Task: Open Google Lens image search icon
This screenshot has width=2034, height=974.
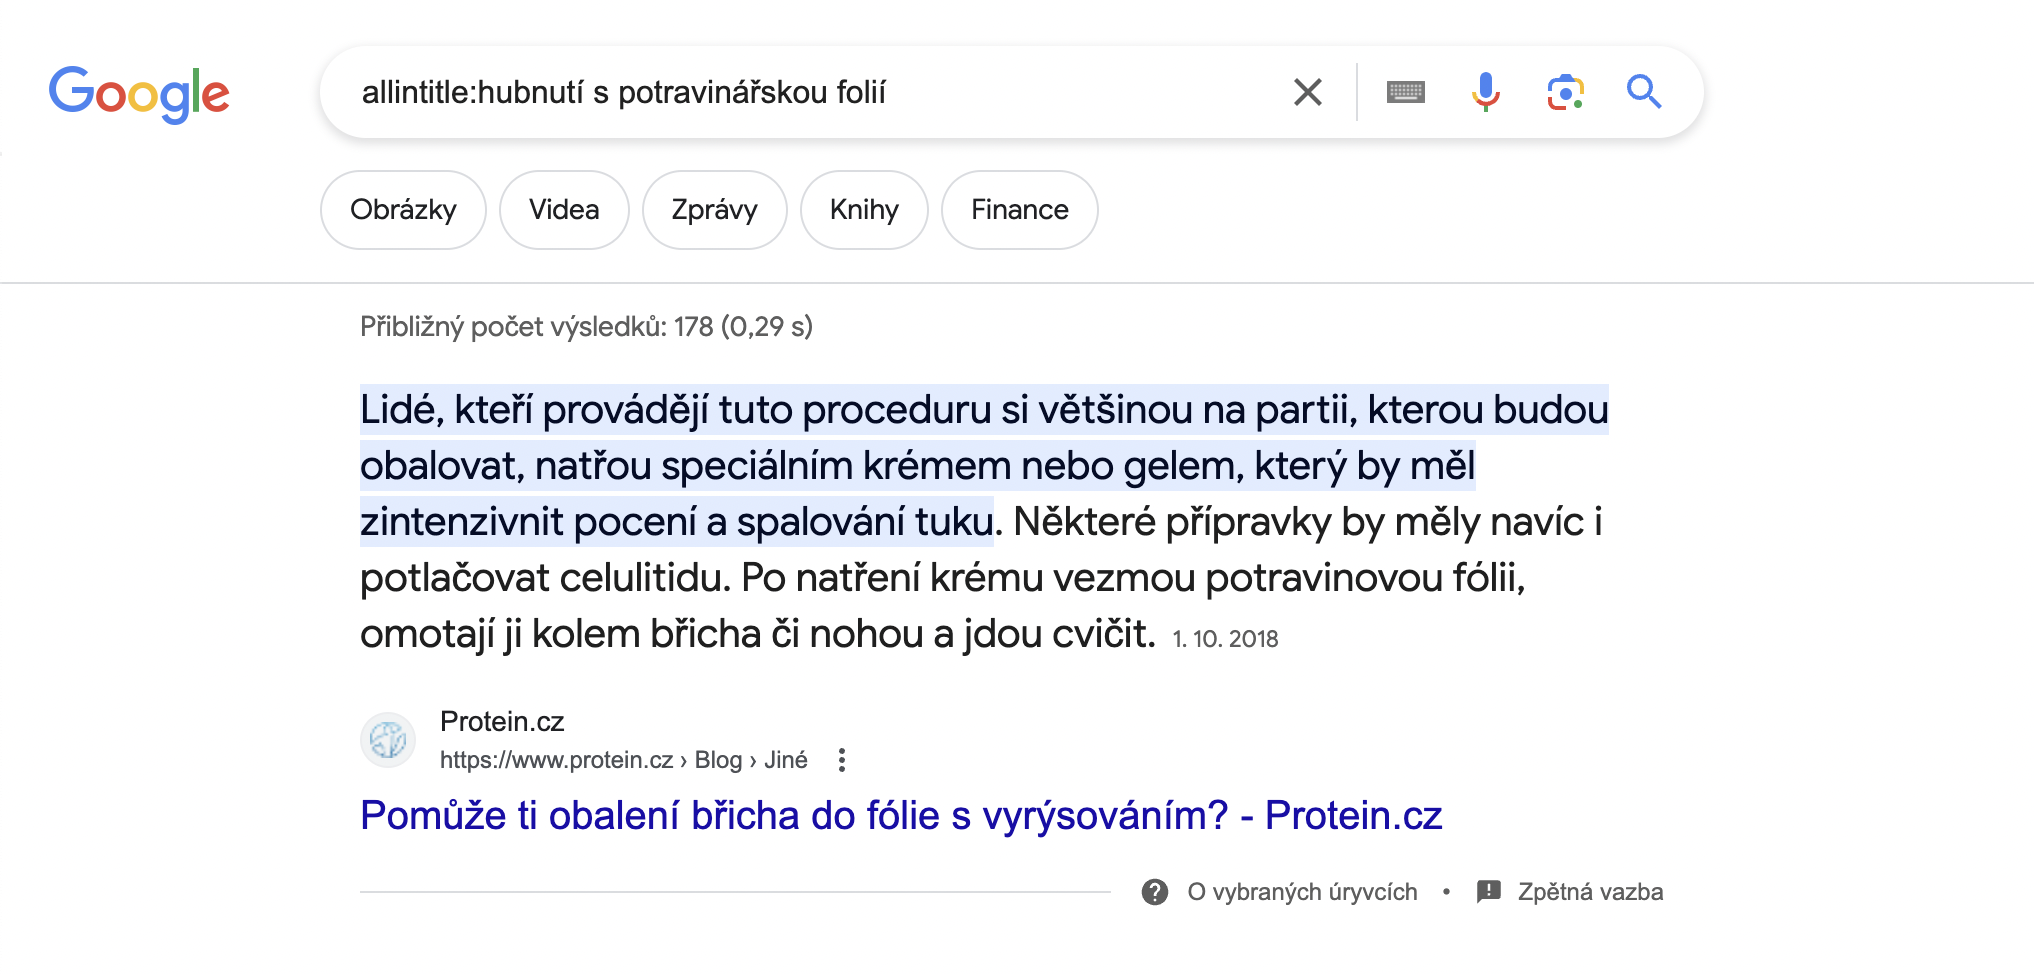Action: [1565, 92]
